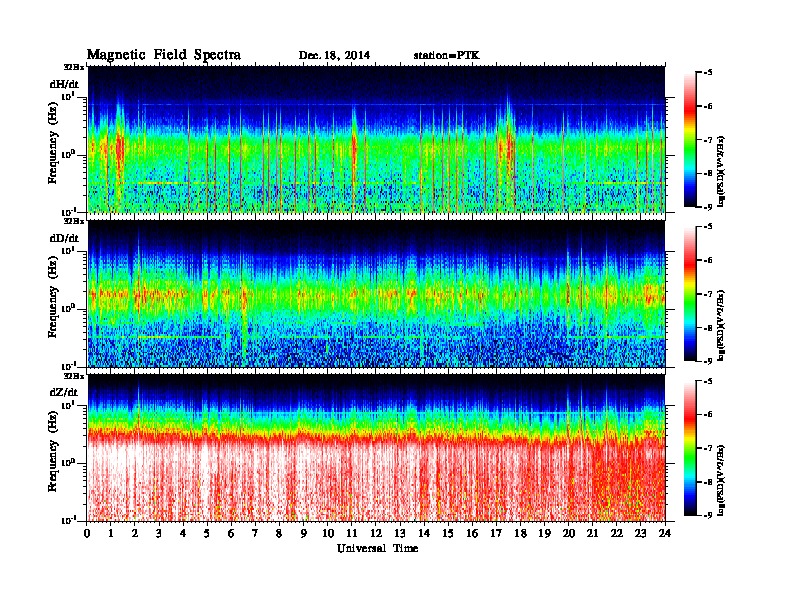This screenshot has width=792, height=612.
Task: Click the "32Hz" label atop dD/dt panel
Action: [73, 221]
